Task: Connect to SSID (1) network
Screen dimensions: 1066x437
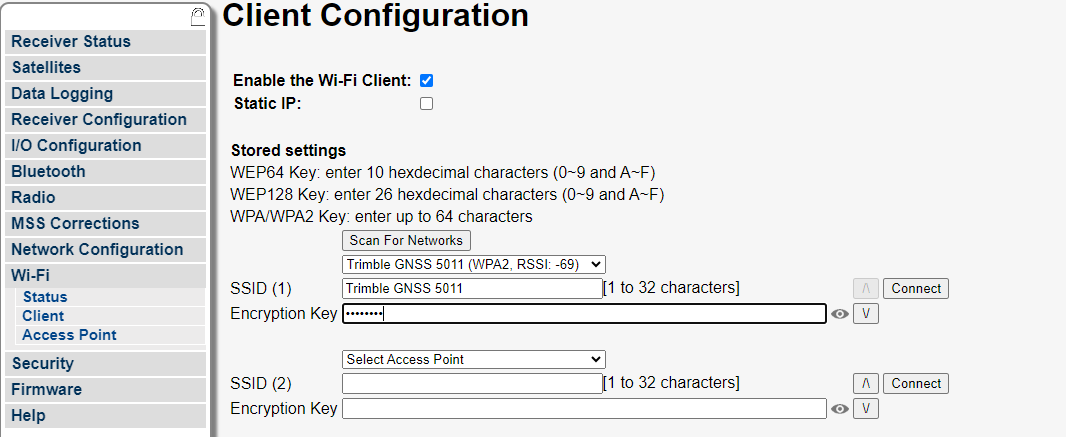Action: click(916, 288)
